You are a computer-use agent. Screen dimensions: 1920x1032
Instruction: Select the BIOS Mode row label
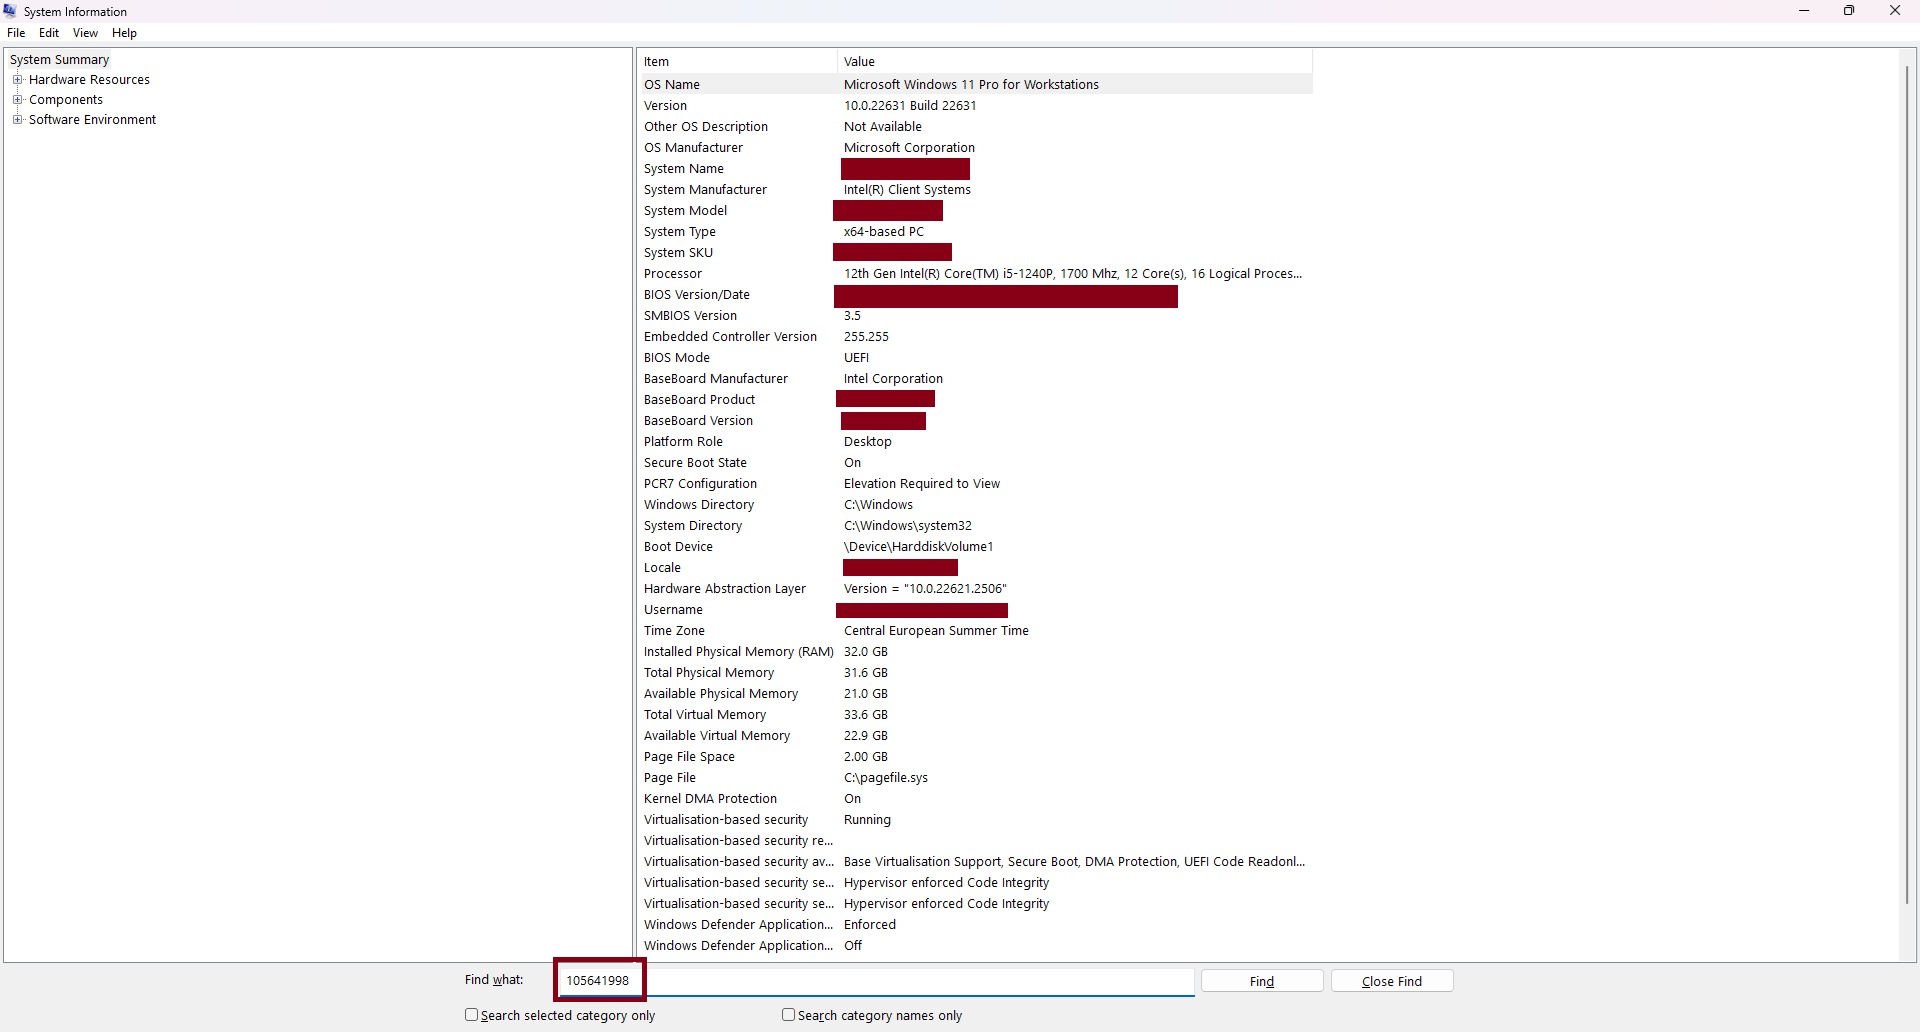677,358
